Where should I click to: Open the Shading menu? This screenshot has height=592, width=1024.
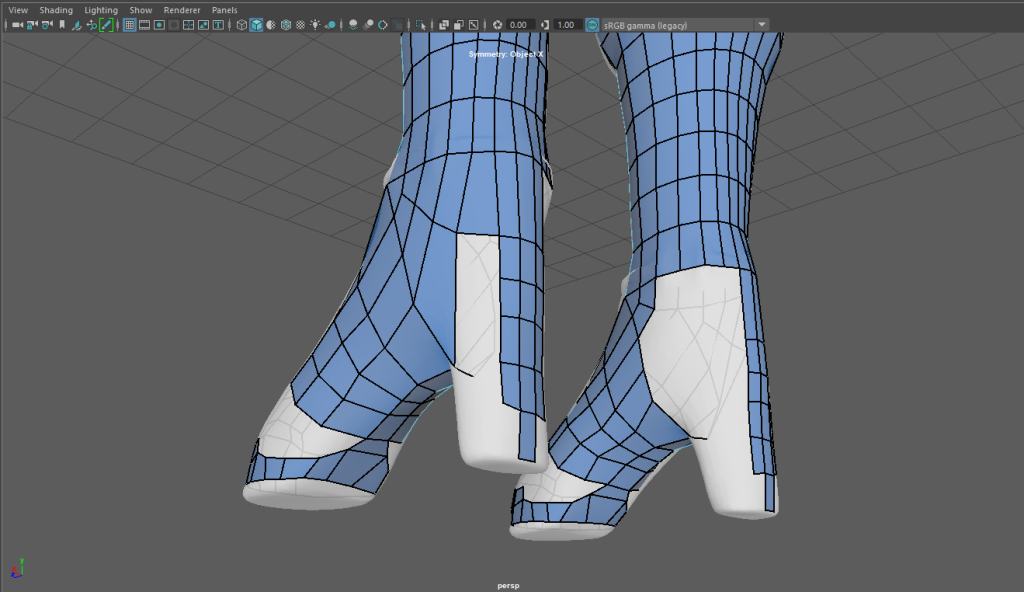[56, 10]
